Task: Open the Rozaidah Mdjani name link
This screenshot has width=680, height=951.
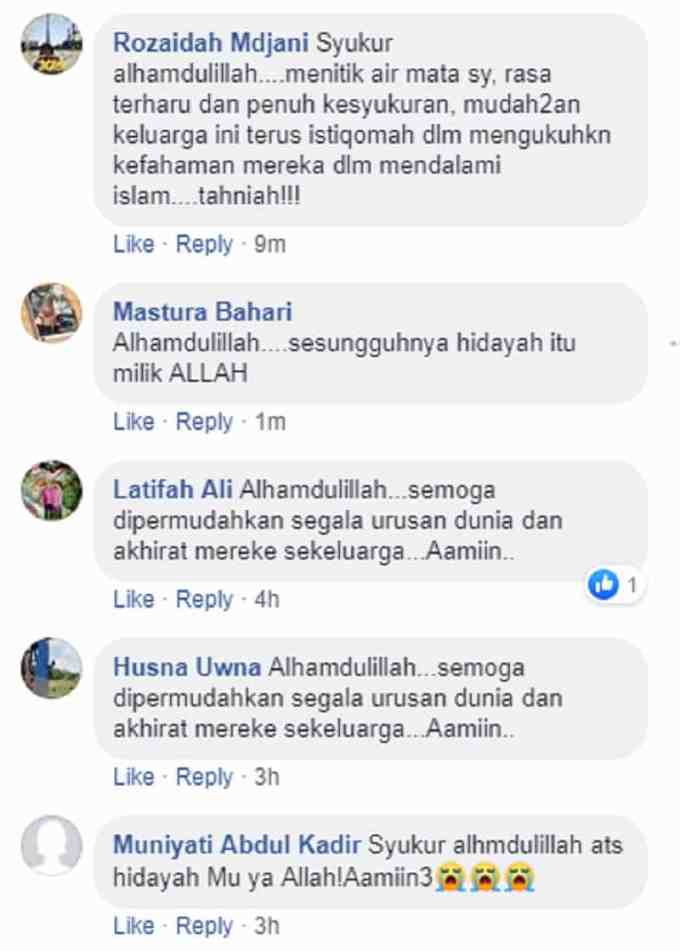Action: (211, 43)
